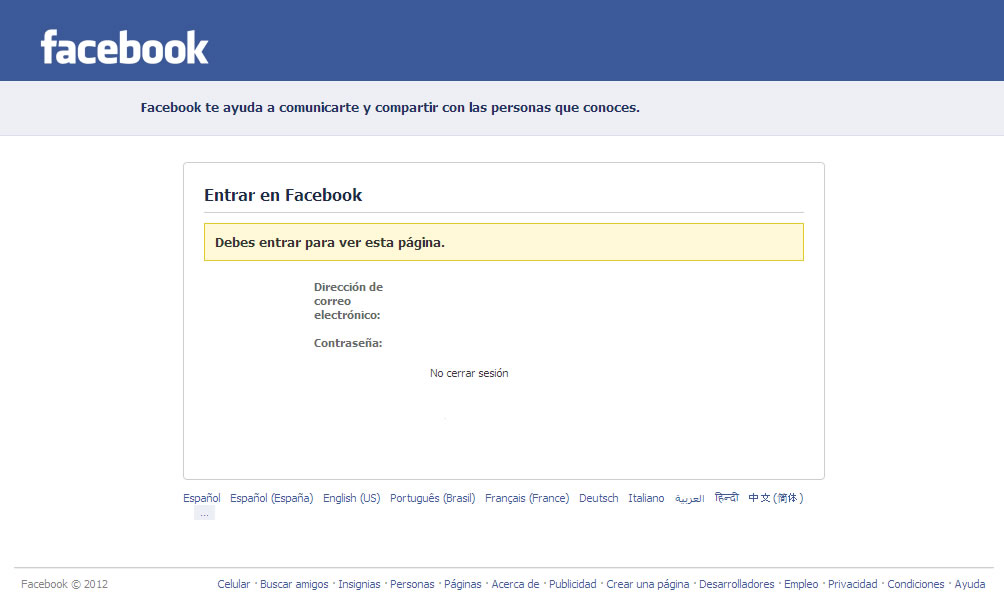Screen dimensions: 1004x598
Task: Click the facebook logo in header
Action: coord(124,47)
